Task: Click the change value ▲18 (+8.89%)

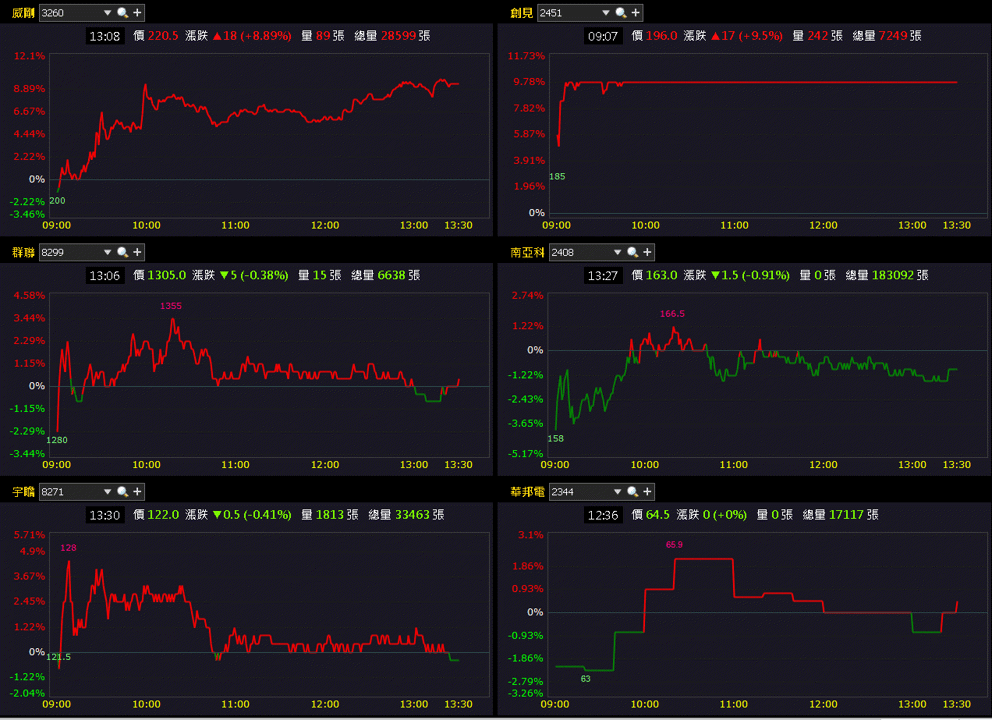Action: pos(252,36)
